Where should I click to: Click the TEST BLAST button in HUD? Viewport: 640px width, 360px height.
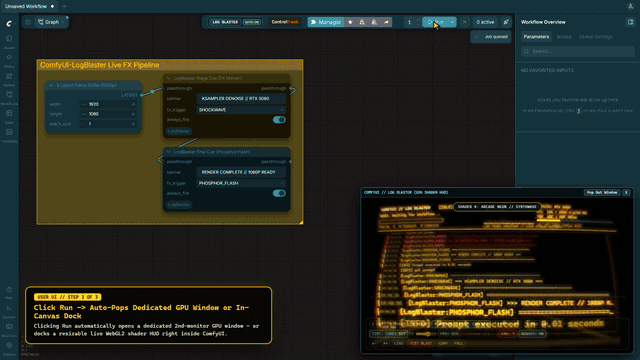(421, 344)
